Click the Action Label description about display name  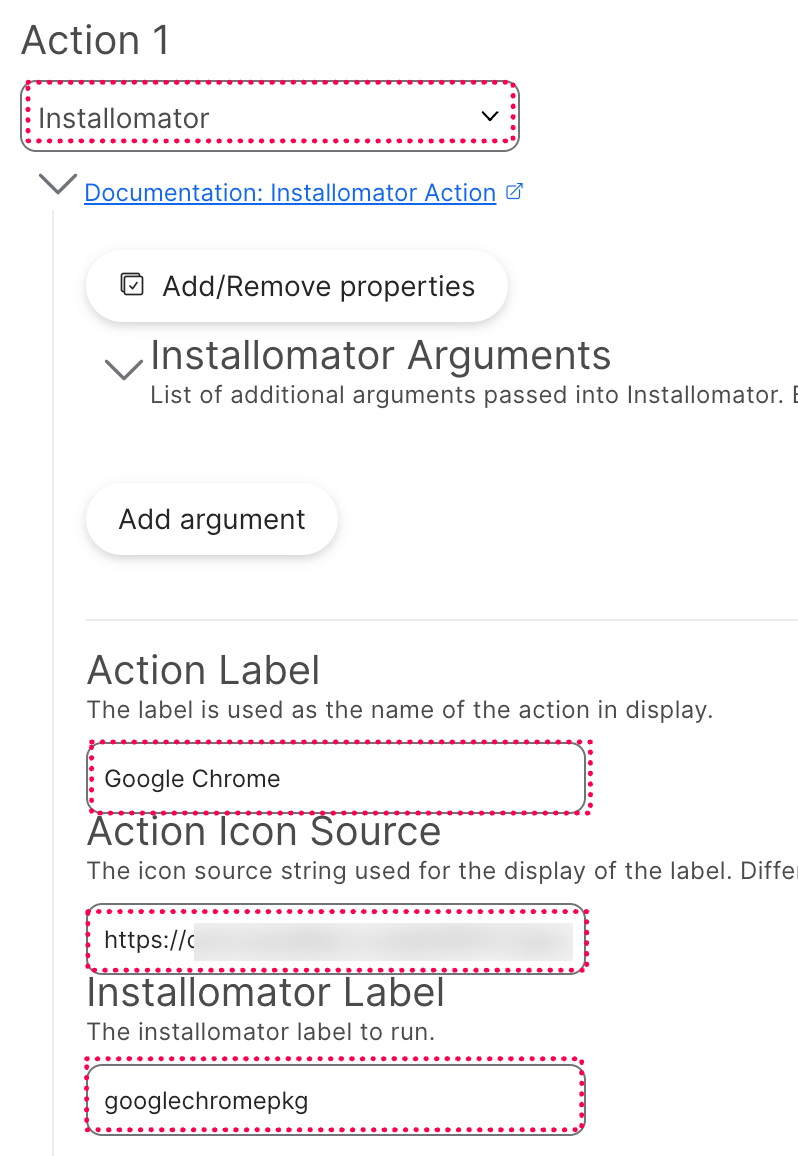coord(399,711)
